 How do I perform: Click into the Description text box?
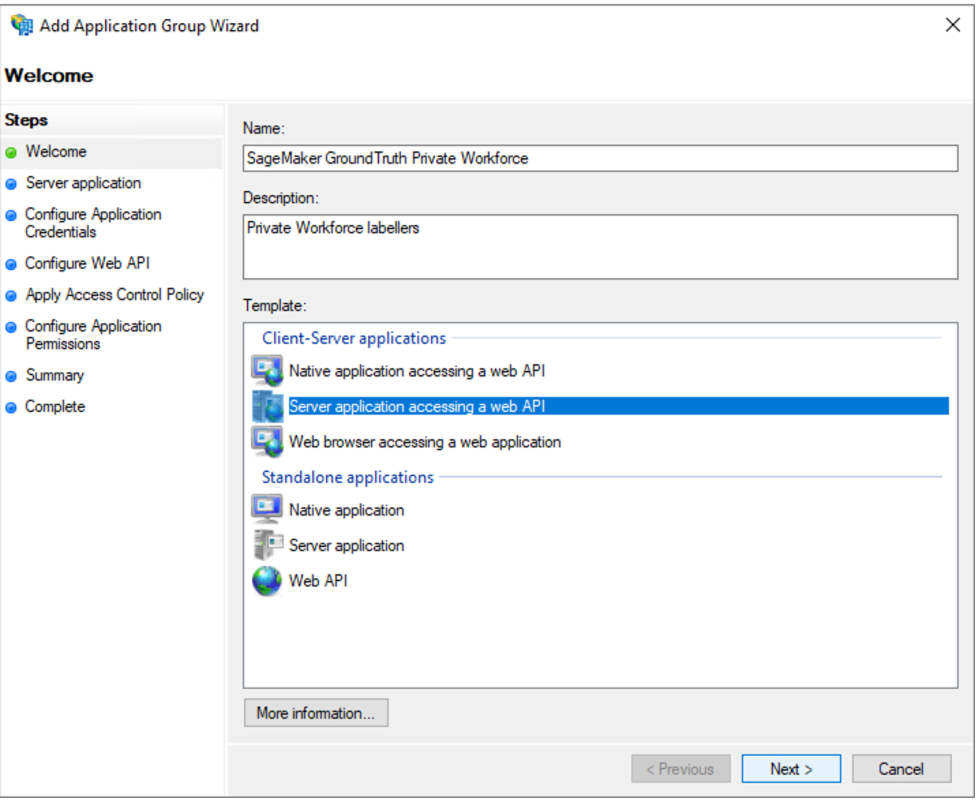(x=600, y=247)
